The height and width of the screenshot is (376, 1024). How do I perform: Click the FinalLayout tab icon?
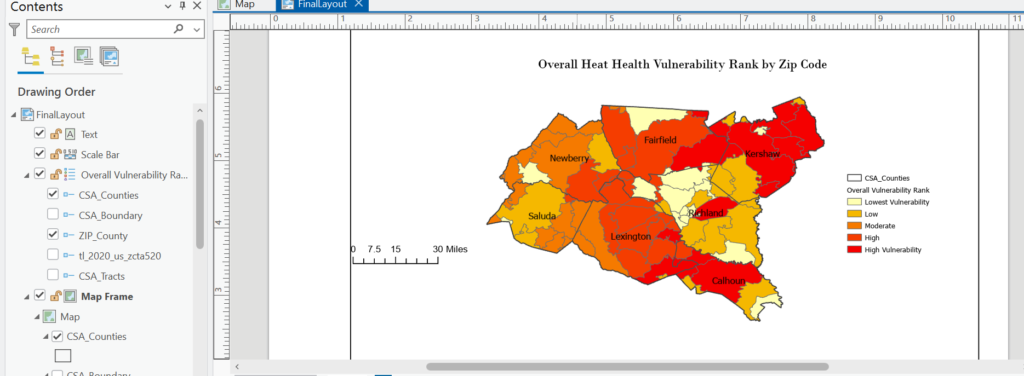(288, 4)
